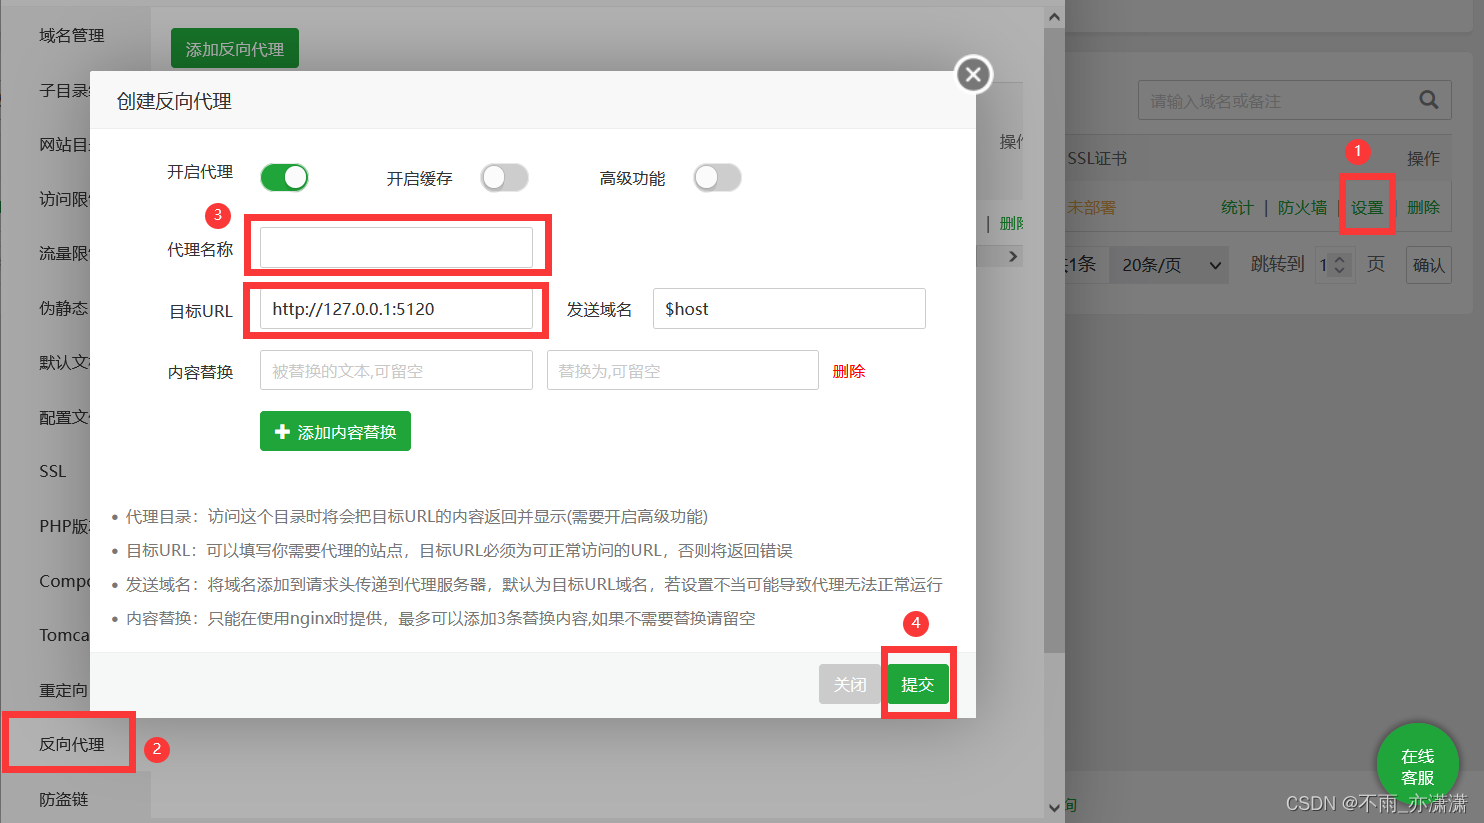Image resolution: width=1484 pixels, height=823 pixels.
Task: Click the 确认 button for page jump
Action: [x=1428, y=265]
